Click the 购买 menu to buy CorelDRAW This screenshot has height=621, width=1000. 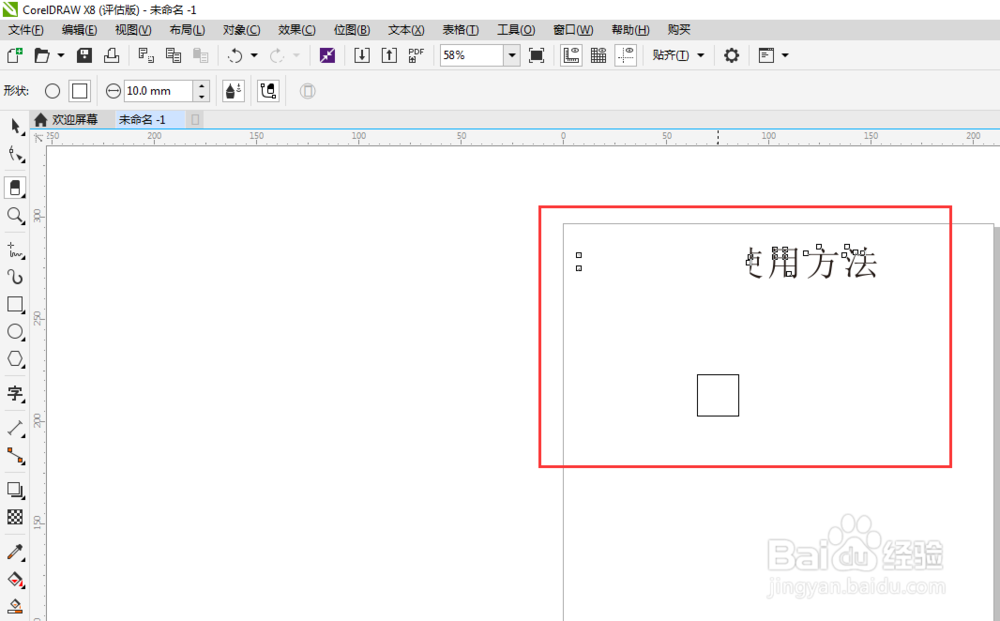click(679, 29)
